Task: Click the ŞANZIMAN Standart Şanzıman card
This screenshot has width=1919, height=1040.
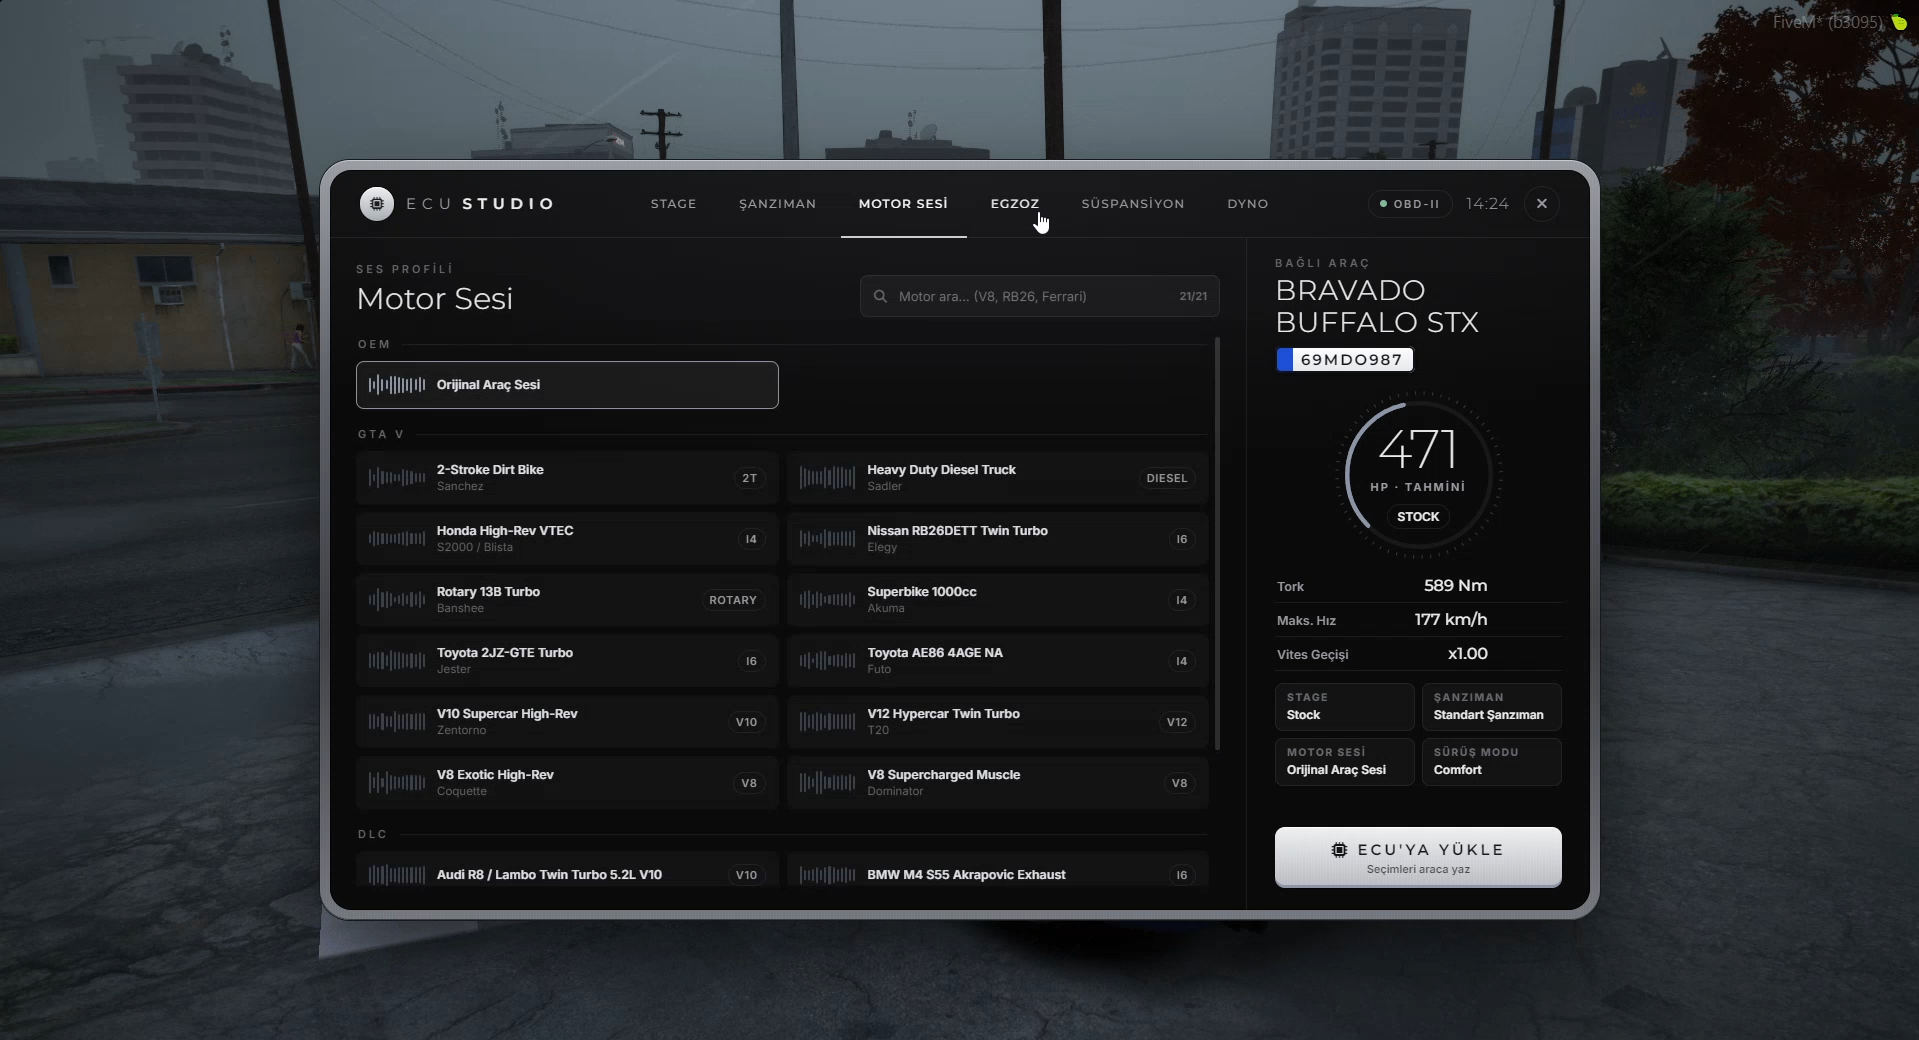Action: 1491,707
